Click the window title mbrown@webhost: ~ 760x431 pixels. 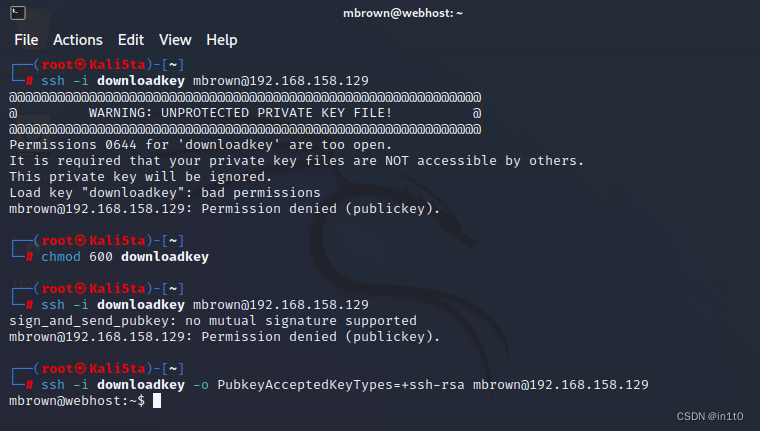click(x=403, y=13)
